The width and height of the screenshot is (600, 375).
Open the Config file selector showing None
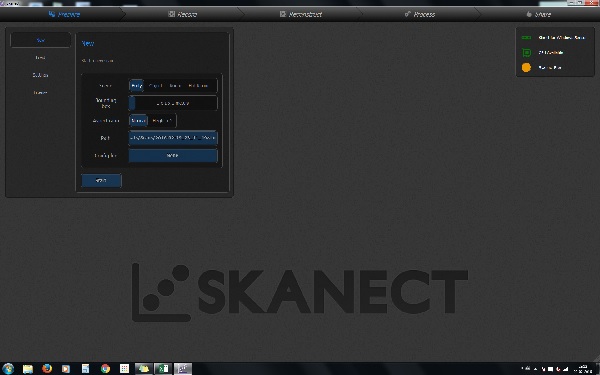(173, 155)
